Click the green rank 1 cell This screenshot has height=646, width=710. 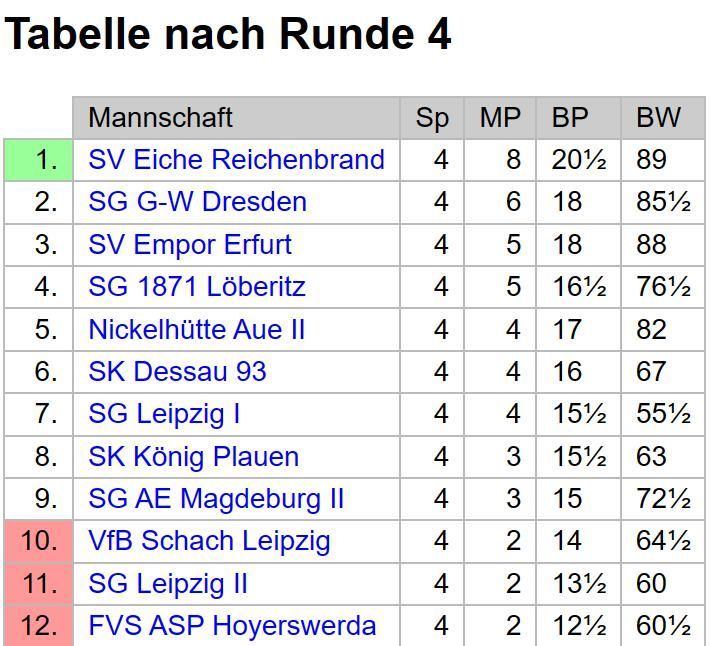point(39,160)
